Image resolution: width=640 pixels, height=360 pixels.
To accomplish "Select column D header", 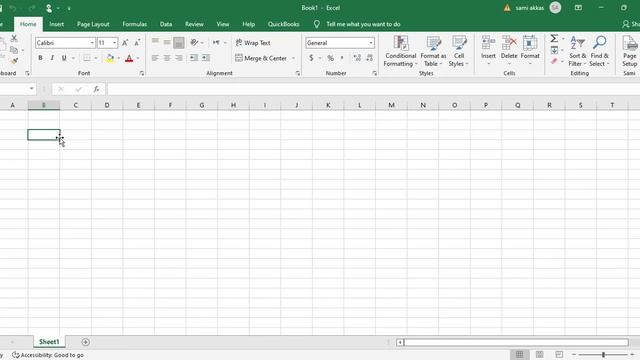I will [x=107, y=105].
